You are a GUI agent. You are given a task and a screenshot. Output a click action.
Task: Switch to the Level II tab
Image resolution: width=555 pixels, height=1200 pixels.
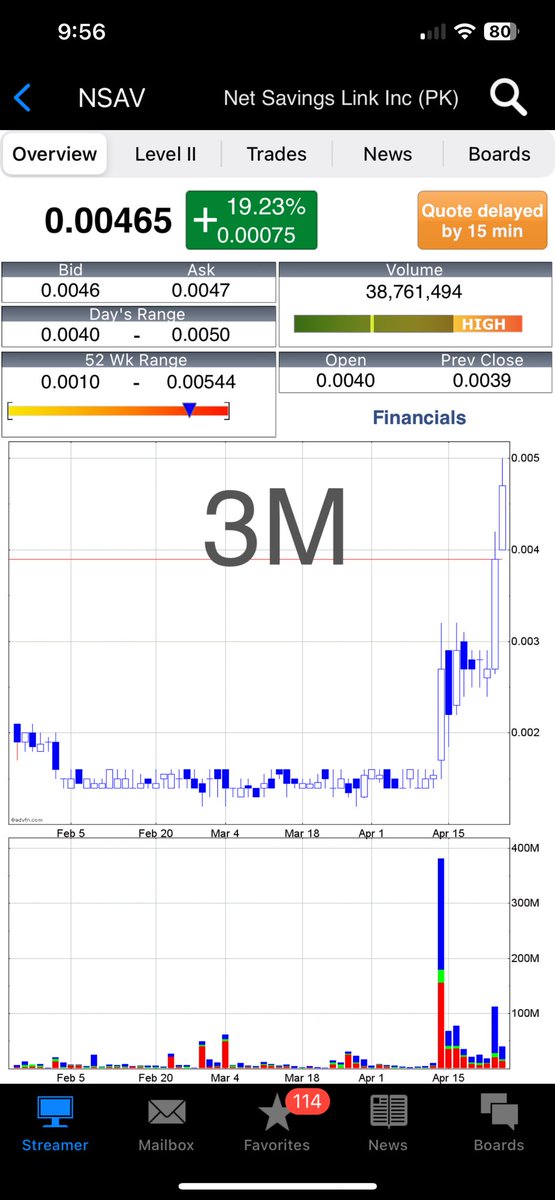165,154
